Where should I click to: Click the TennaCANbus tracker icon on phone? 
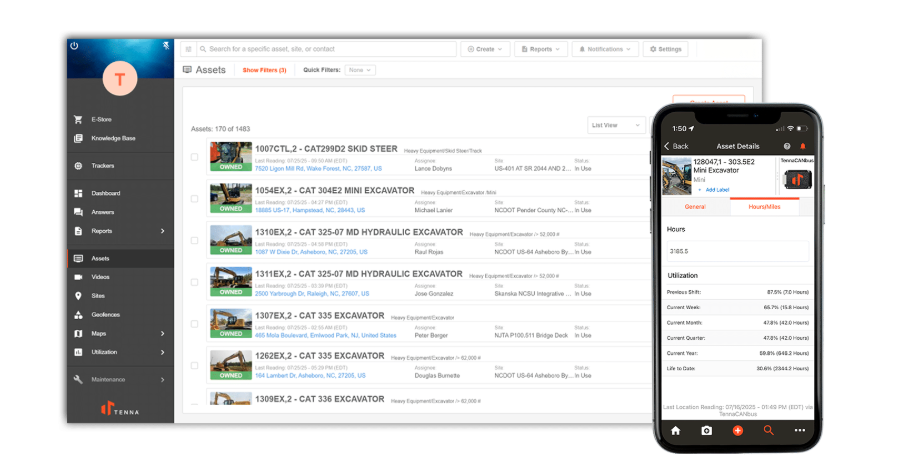pyautogui.click(x=797, y=180)
